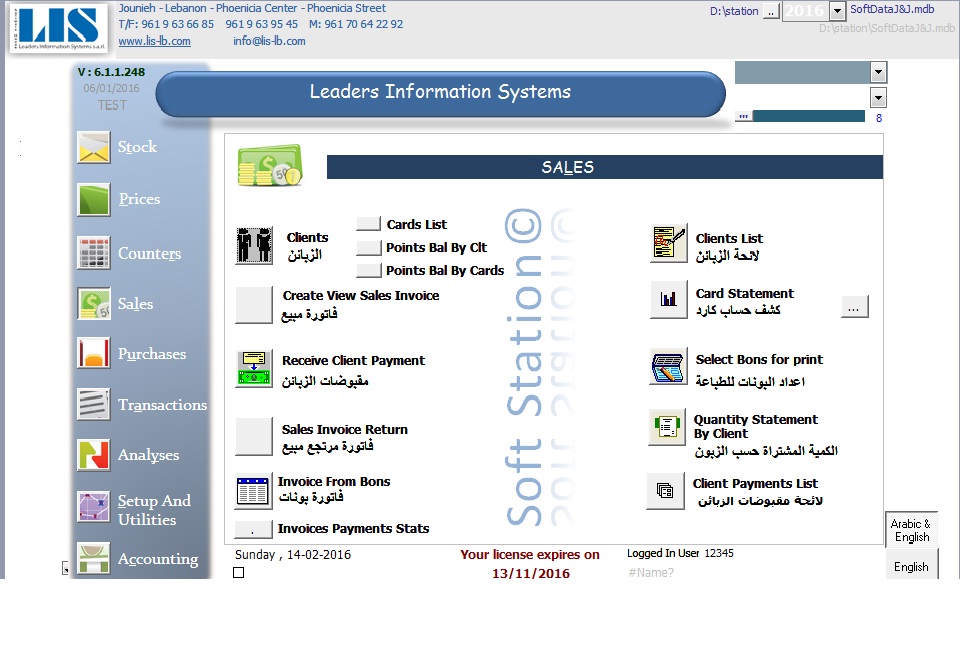The image size is (966, 648).
Task: Click the Quantity Statement By Client icon
Action: 667,426
